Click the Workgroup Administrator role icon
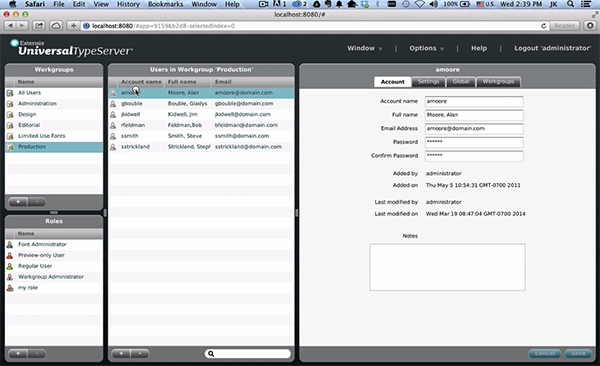The width and height of the screenshot is (600, 366). point(10,277)
